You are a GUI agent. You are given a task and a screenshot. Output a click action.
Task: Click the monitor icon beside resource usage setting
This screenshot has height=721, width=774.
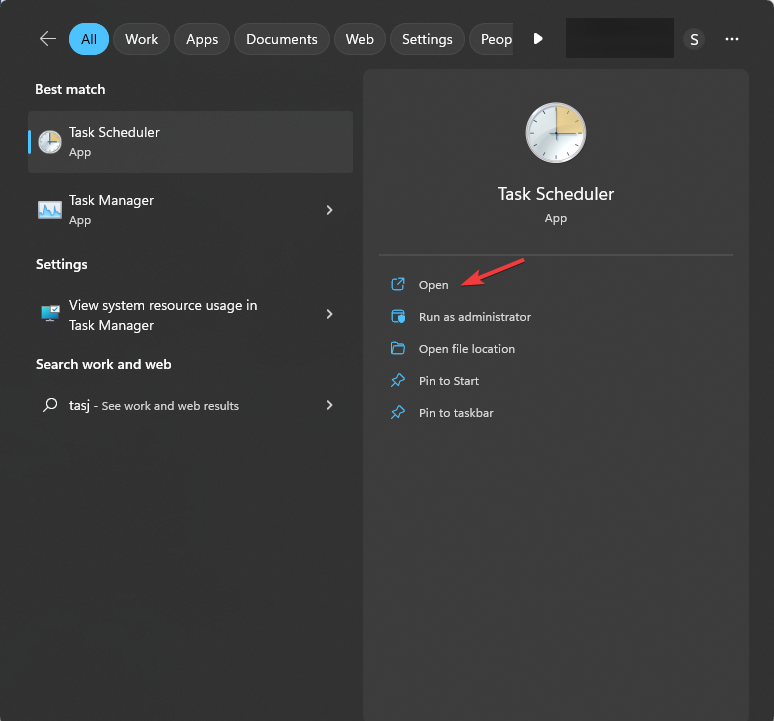click(x=50, y=313)
